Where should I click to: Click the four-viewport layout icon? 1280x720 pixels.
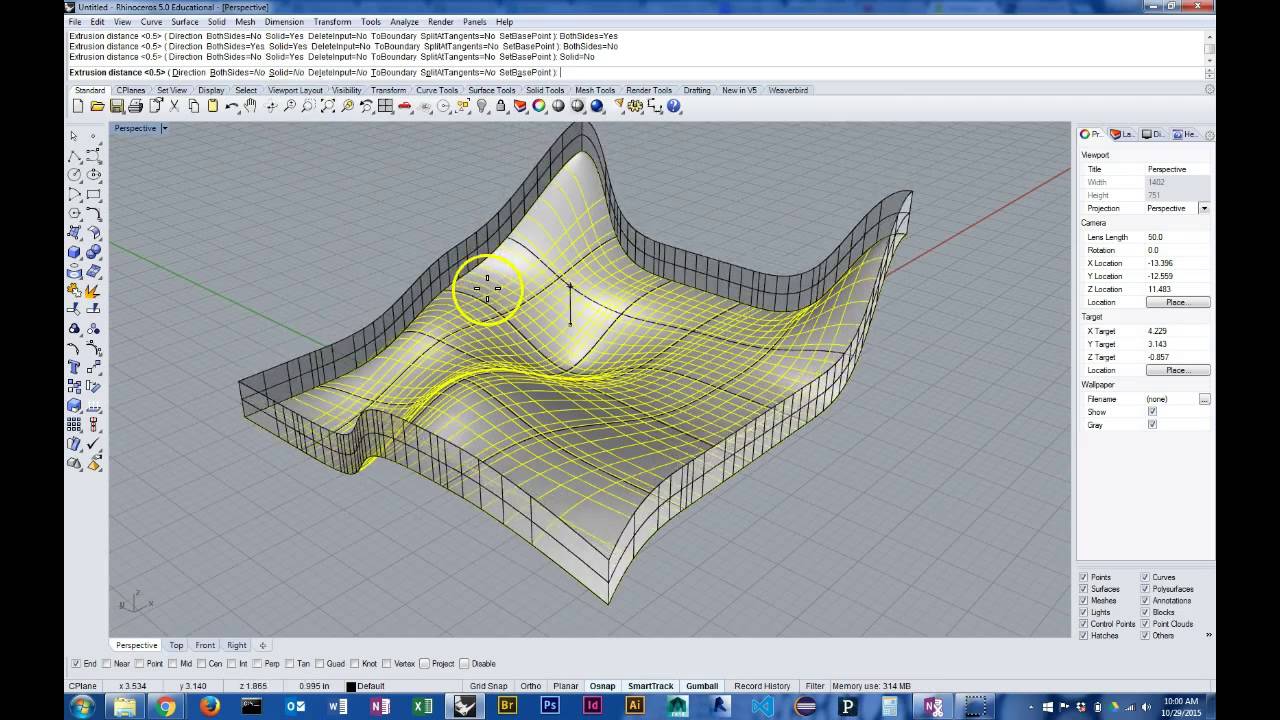click(x=384, y=106)
